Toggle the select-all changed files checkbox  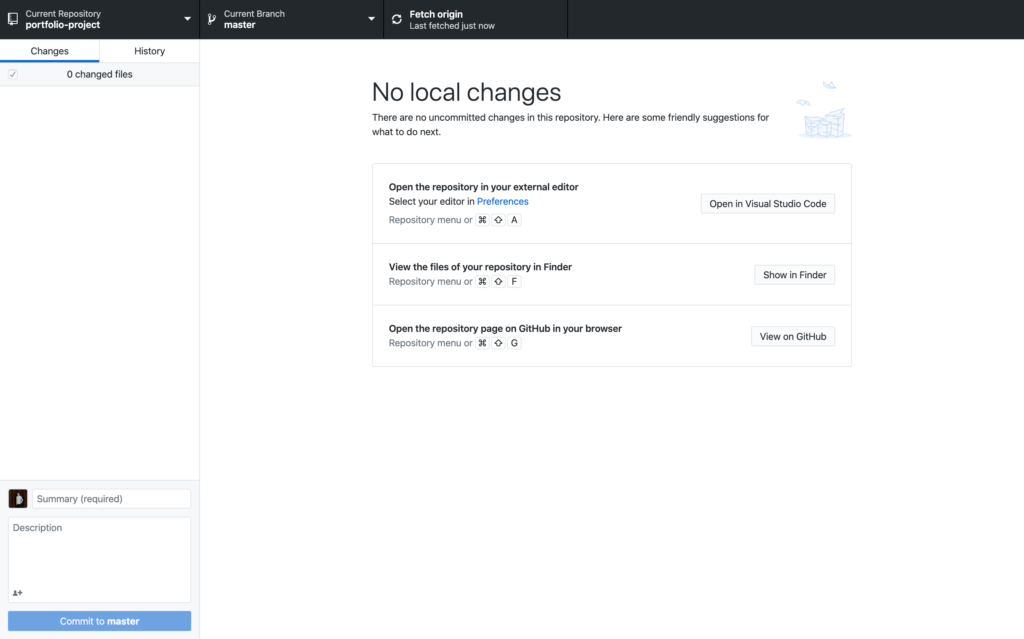pyautogui.click(x=12, y=74)
